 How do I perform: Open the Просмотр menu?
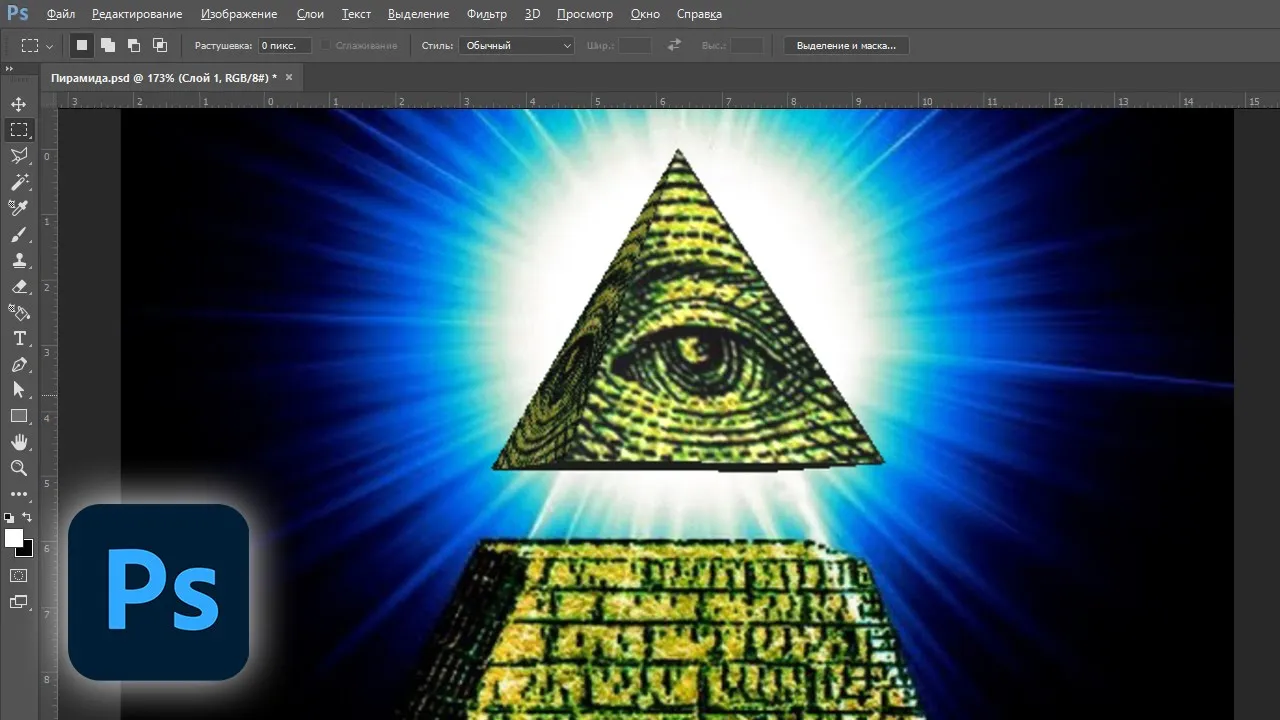tap(585, 14)
